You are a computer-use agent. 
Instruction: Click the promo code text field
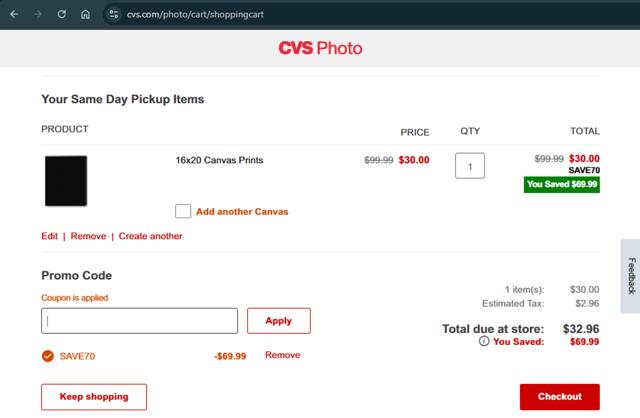click(x=139, y=321)
